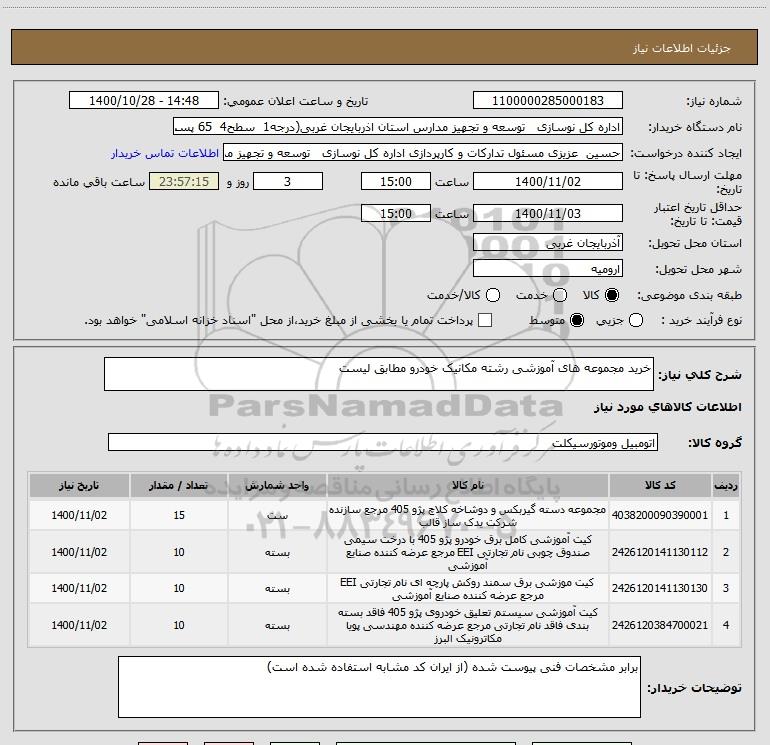
Task: Click the اطلاعات کالاهای مورد نیاز section heading
Action: click(667, 407)
